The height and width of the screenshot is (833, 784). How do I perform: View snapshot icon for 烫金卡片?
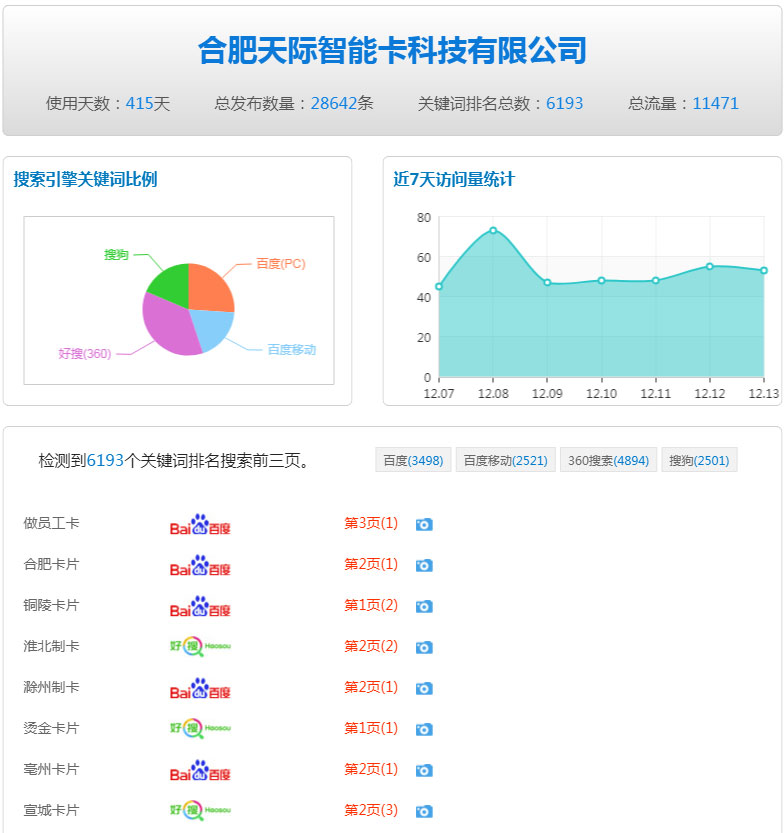[x=424, y=729]
